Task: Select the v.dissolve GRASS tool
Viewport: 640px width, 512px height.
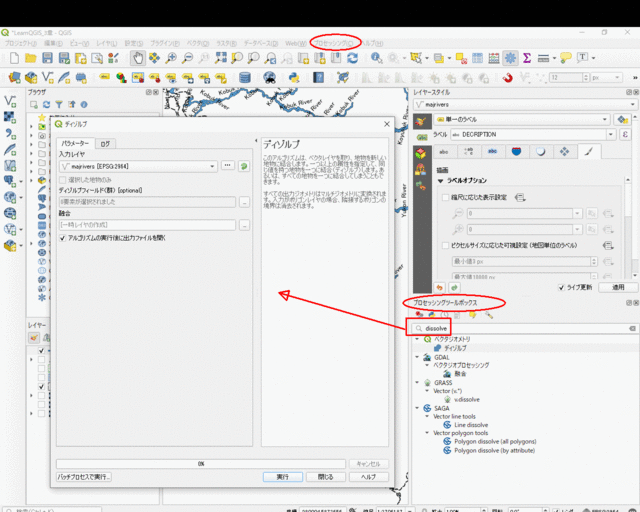Action: (467, 399)
